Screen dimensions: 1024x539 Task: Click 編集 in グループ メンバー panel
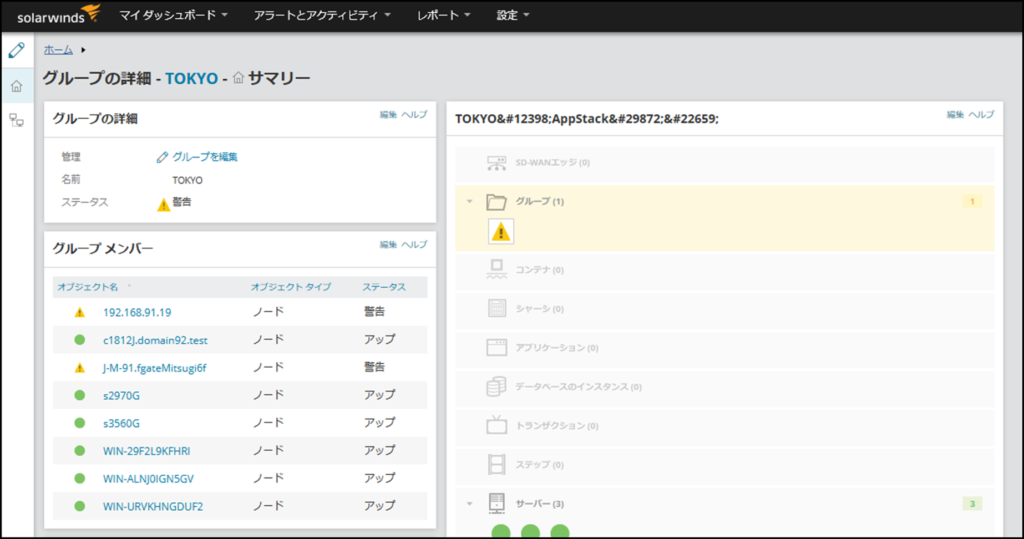tap(388, 244)
